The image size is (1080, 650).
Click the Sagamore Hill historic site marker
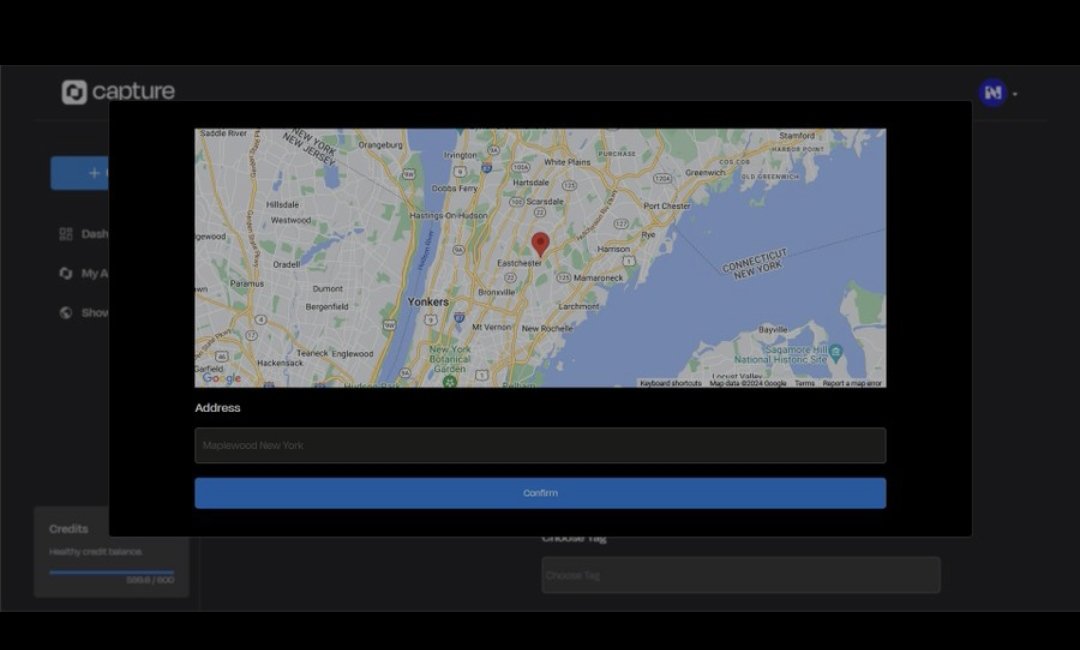click(835, 353)
